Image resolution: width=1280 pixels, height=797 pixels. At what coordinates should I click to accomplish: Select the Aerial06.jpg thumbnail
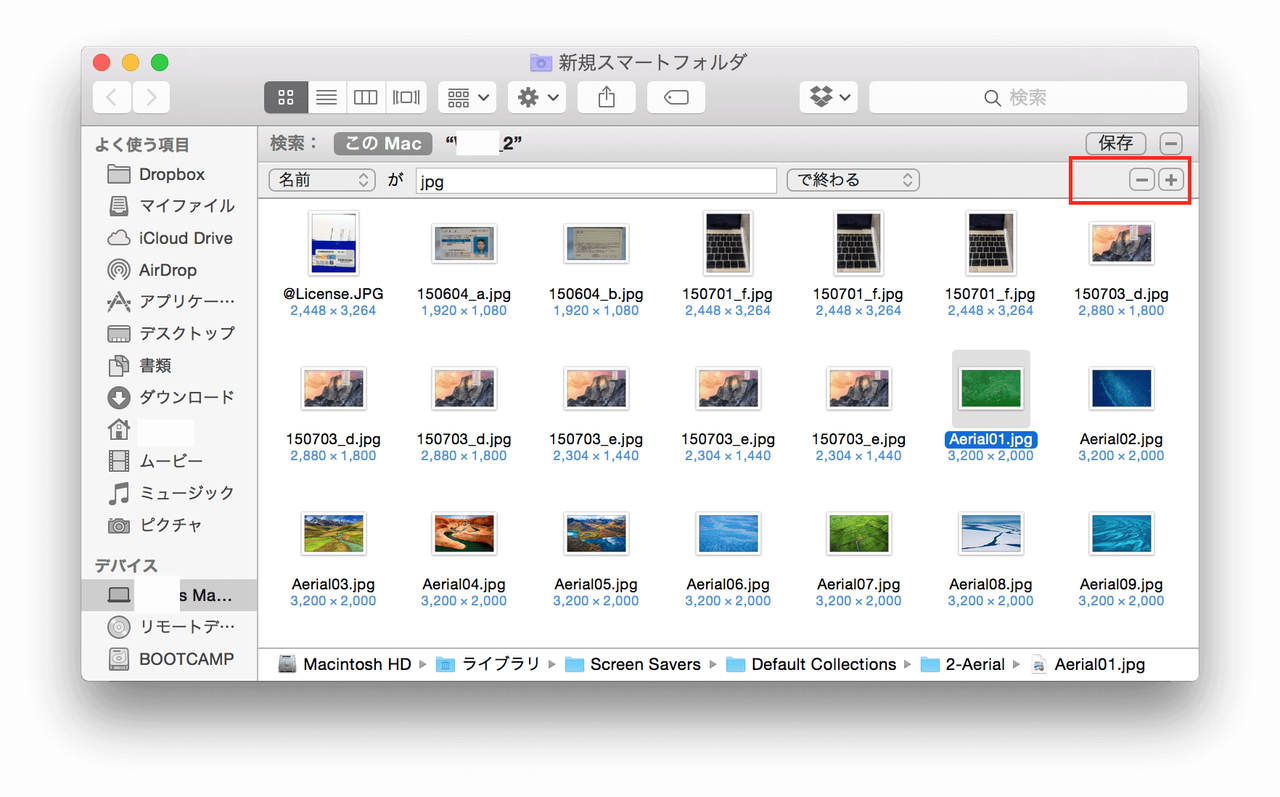[x=728, y=533]
